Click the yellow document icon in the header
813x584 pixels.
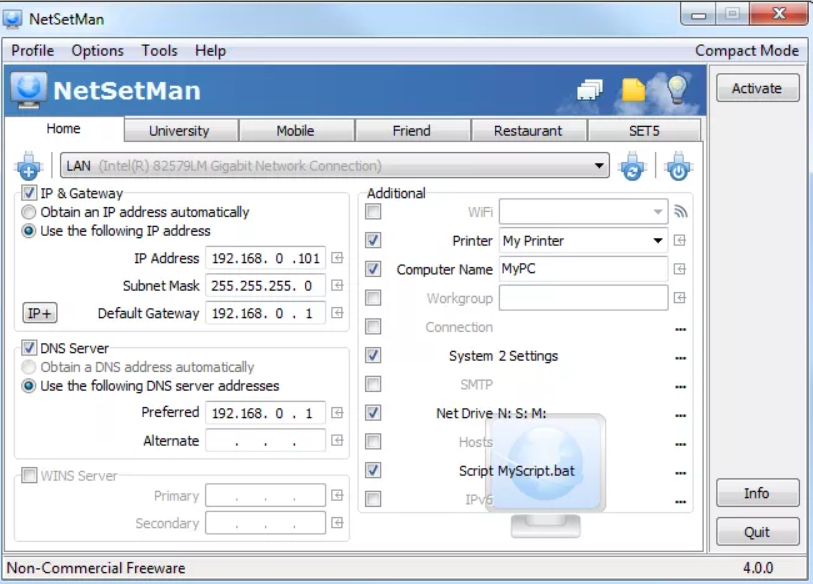[631, 88]
